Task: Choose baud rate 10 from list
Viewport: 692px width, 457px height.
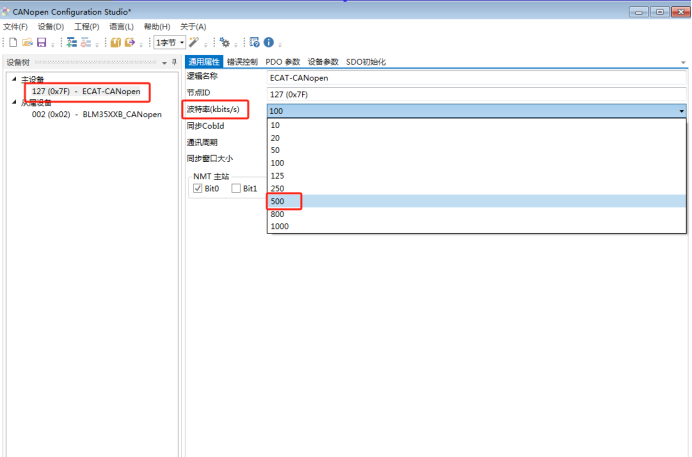Action: pyautogui.click(x=477, y=125)
